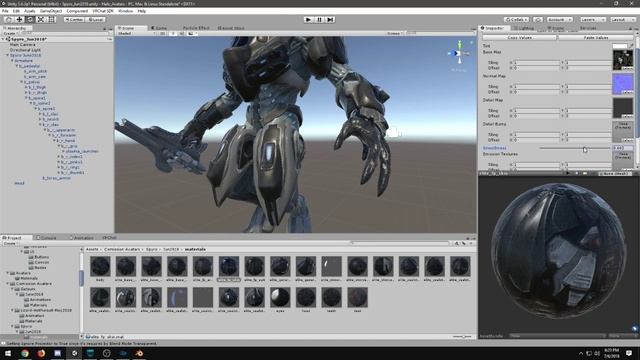Click the Base Map texture thumbnail
Image resolution: width=640 pixels, height=360 pixels.
(623, 60)
